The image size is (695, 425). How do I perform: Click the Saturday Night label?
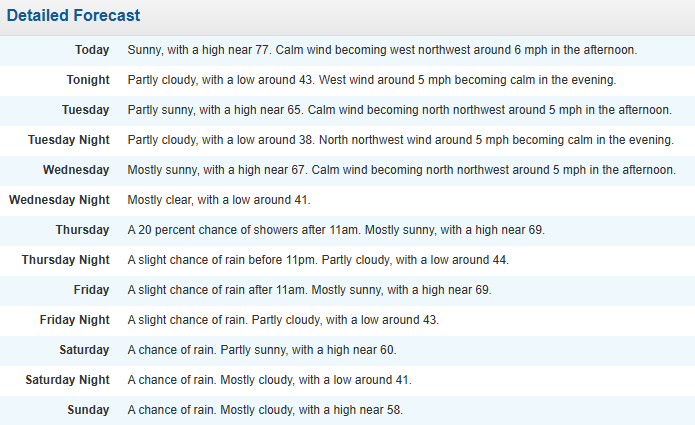67,380
